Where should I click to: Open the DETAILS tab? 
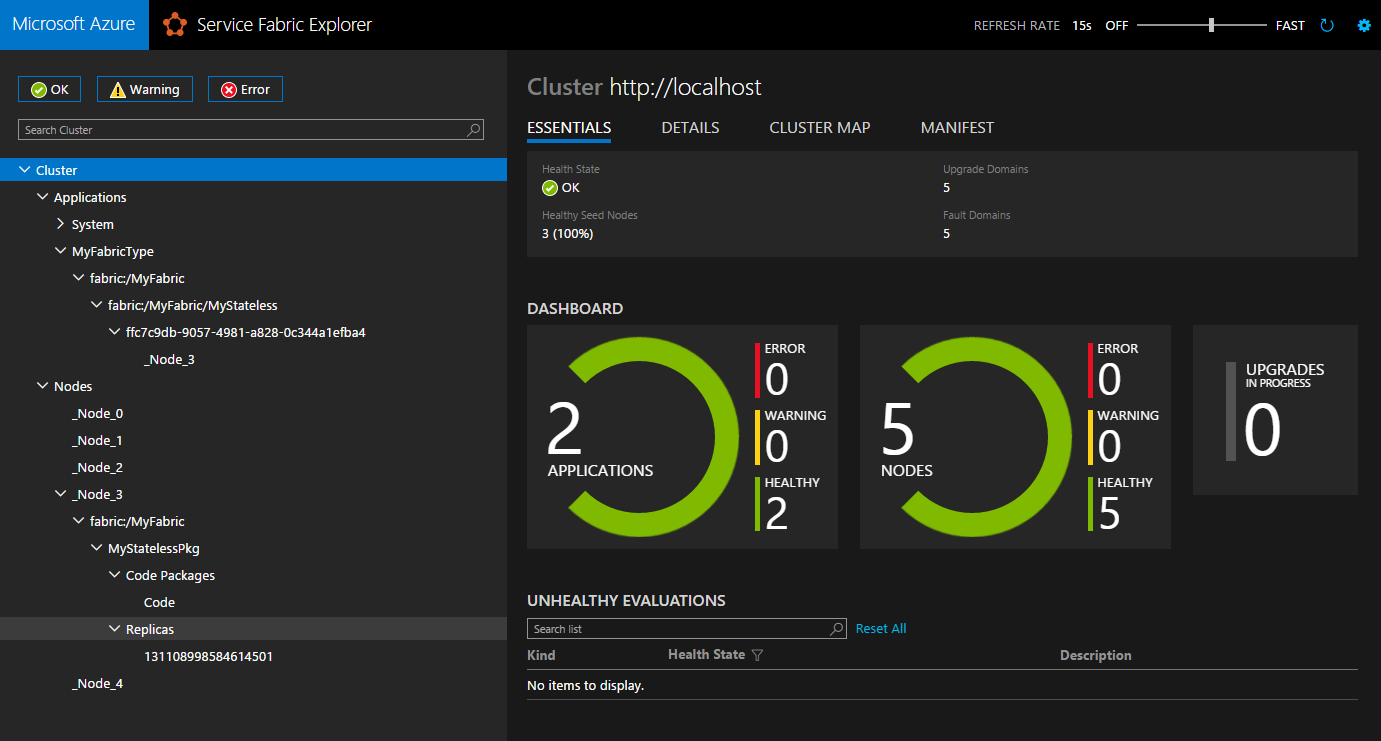coord(690,128)
